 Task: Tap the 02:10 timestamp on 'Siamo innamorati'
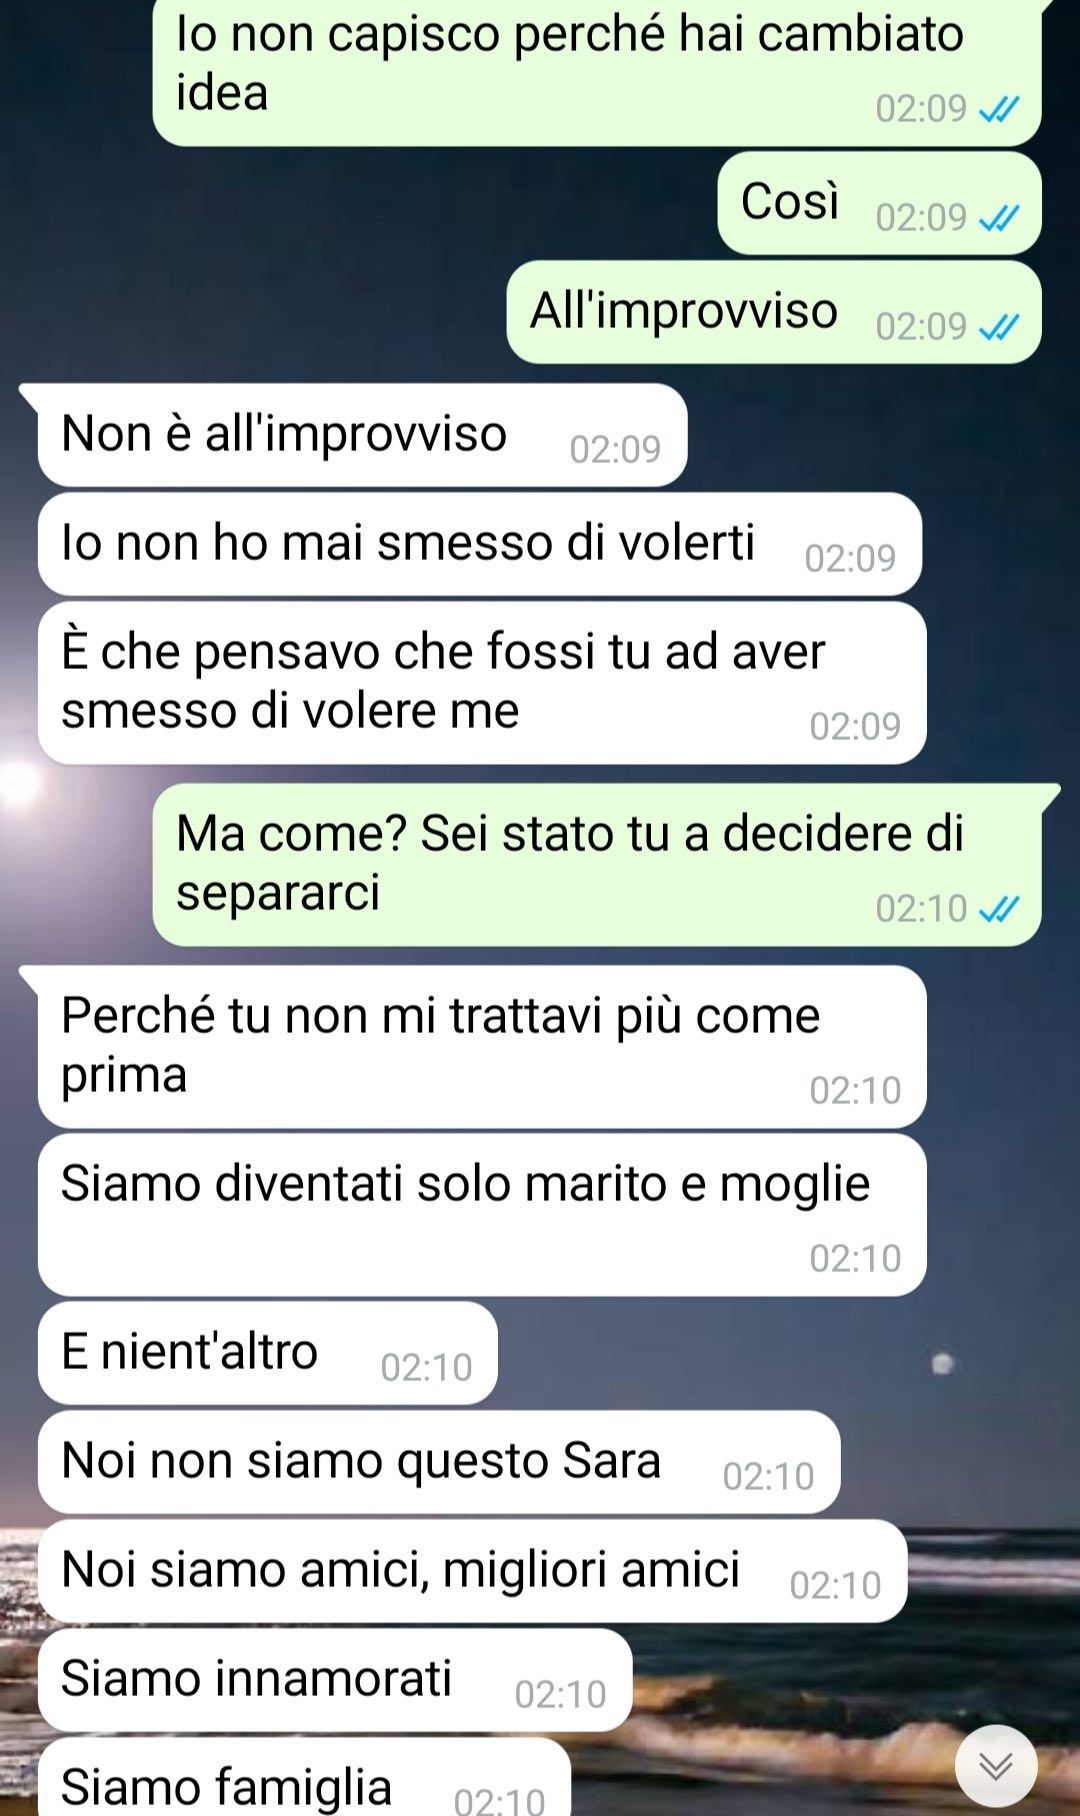[560, 1694]
